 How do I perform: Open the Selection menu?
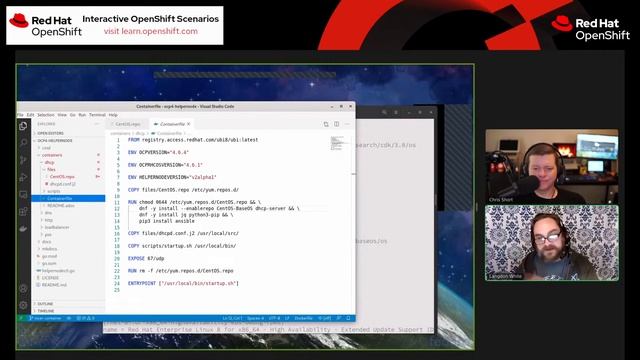(46, 115)
